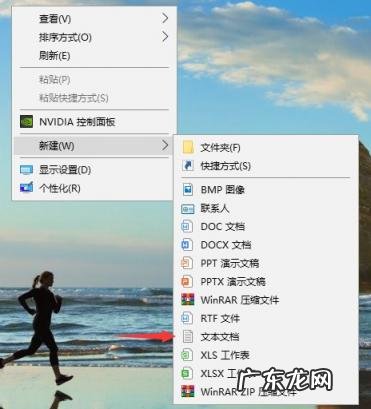Click the XLSX worksheet icon
This screenshot has height=409, width=371.
point(187,373)
